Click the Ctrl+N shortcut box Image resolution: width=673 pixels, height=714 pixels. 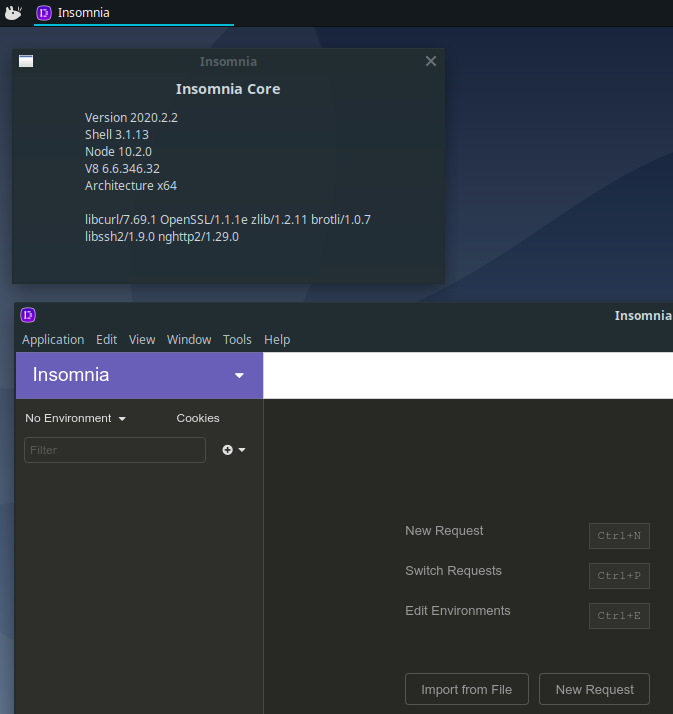(619, 536)
